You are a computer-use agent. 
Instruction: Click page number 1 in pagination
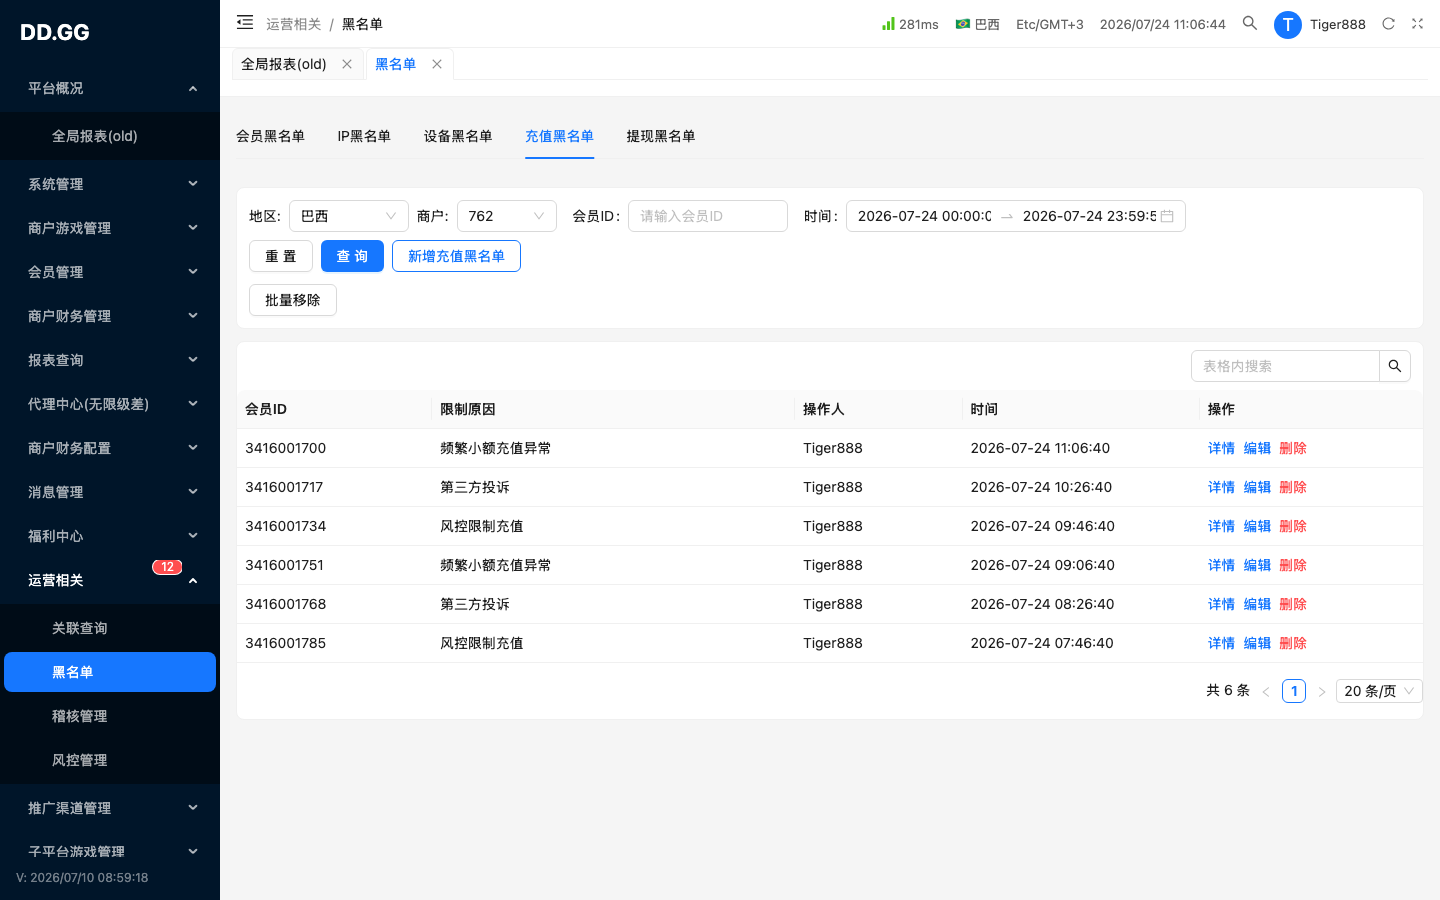click(x=1294, y=691)
